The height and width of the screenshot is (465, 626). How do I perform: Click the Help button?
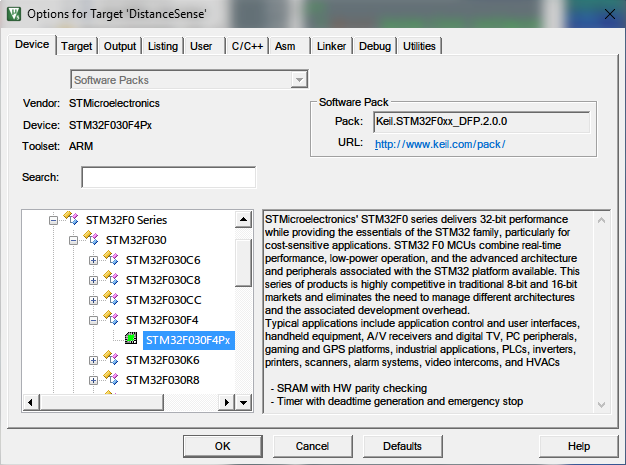579,446
